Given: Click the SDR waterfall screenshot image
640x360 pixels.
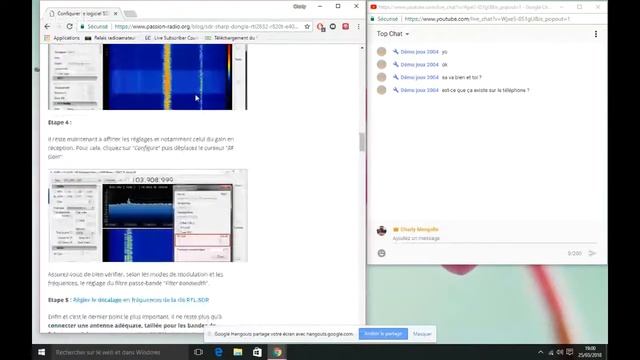Looking at the screenshot, I should click(148, 77).
